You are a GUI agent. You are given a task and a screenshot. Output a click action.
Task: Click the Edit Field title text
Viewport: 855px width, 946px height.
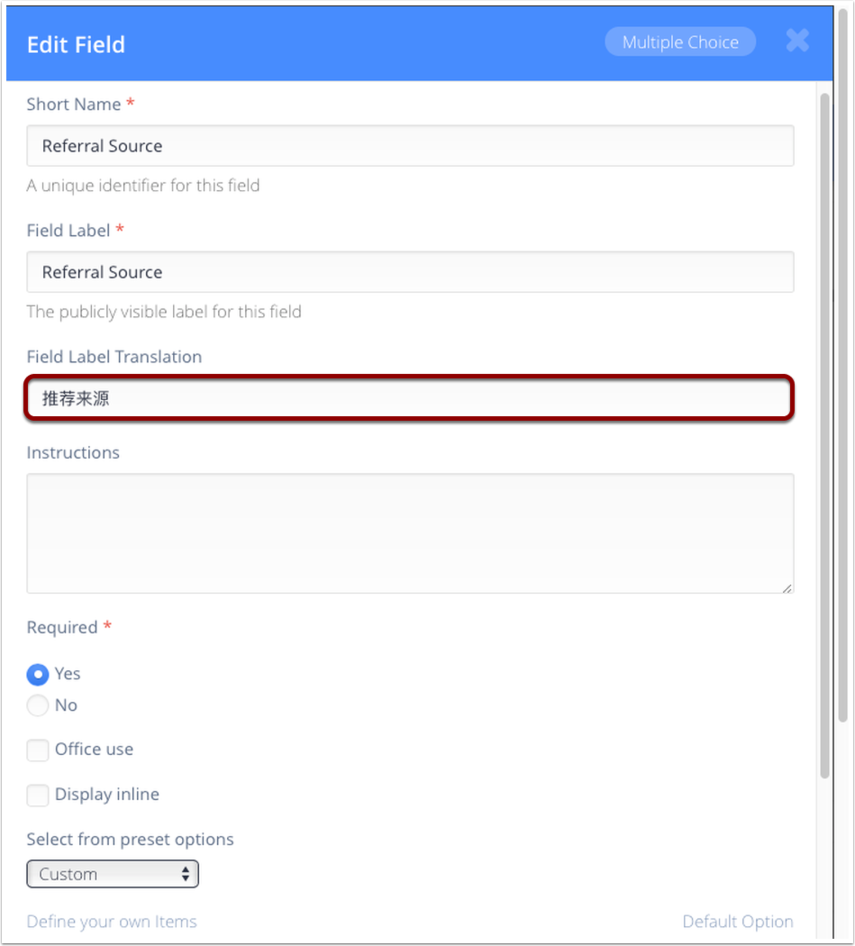pos(76,45)
